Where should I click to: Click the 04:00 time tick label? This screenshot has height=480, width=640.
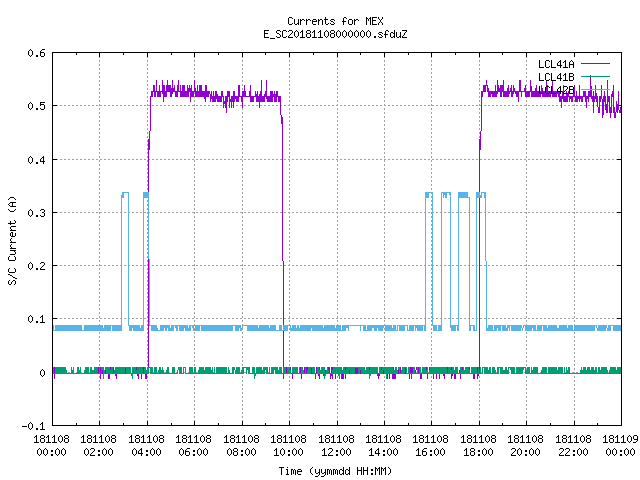(x=146, y=452)
